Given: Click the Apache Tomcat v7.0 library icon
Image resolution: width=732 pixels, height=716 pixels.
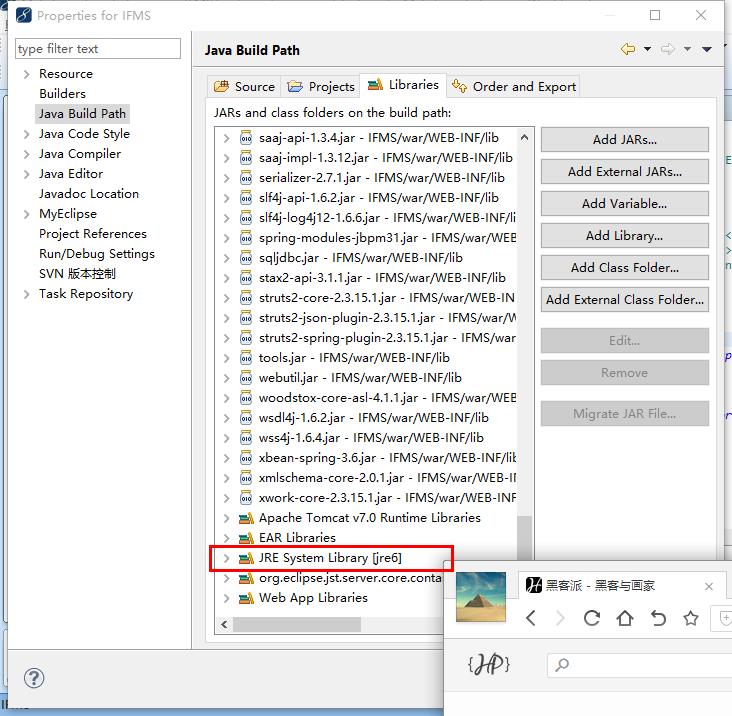Looking at the screenshot, I should click(246, 518).
